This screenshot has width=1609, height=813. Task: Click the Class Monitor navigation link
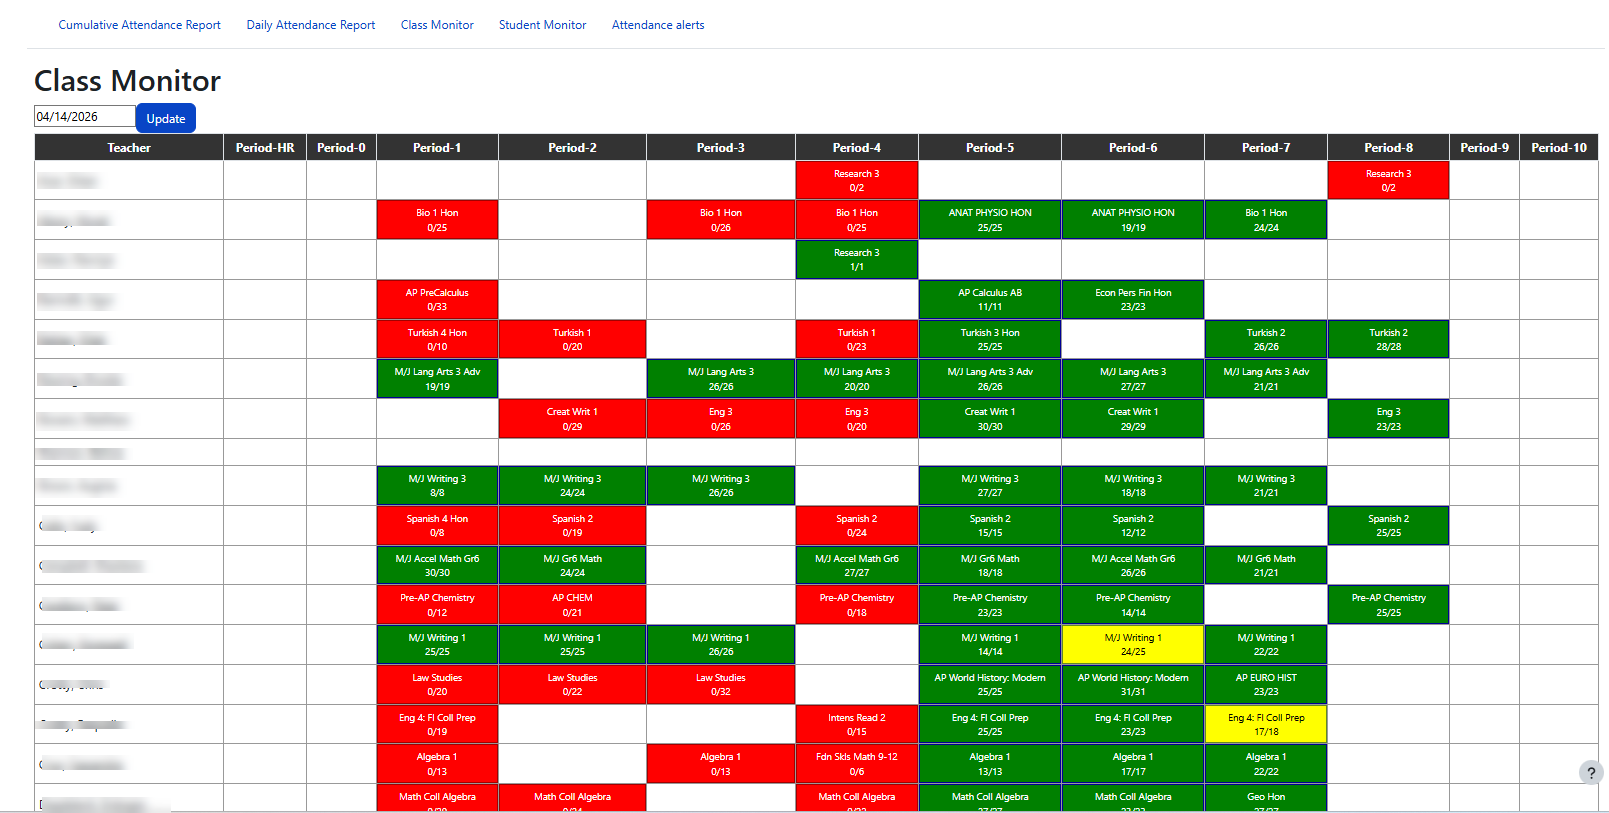pos(437,25)
